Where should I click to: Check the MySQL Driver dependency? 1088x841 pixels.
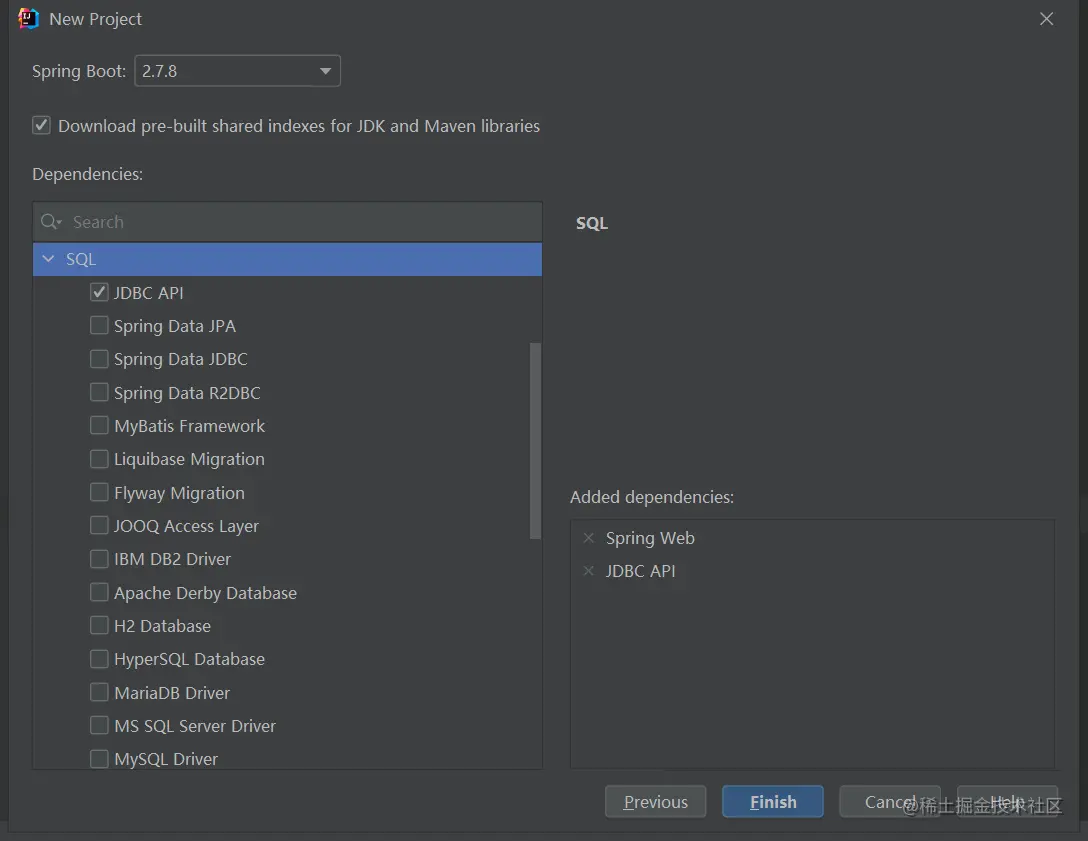click(99, 759)
